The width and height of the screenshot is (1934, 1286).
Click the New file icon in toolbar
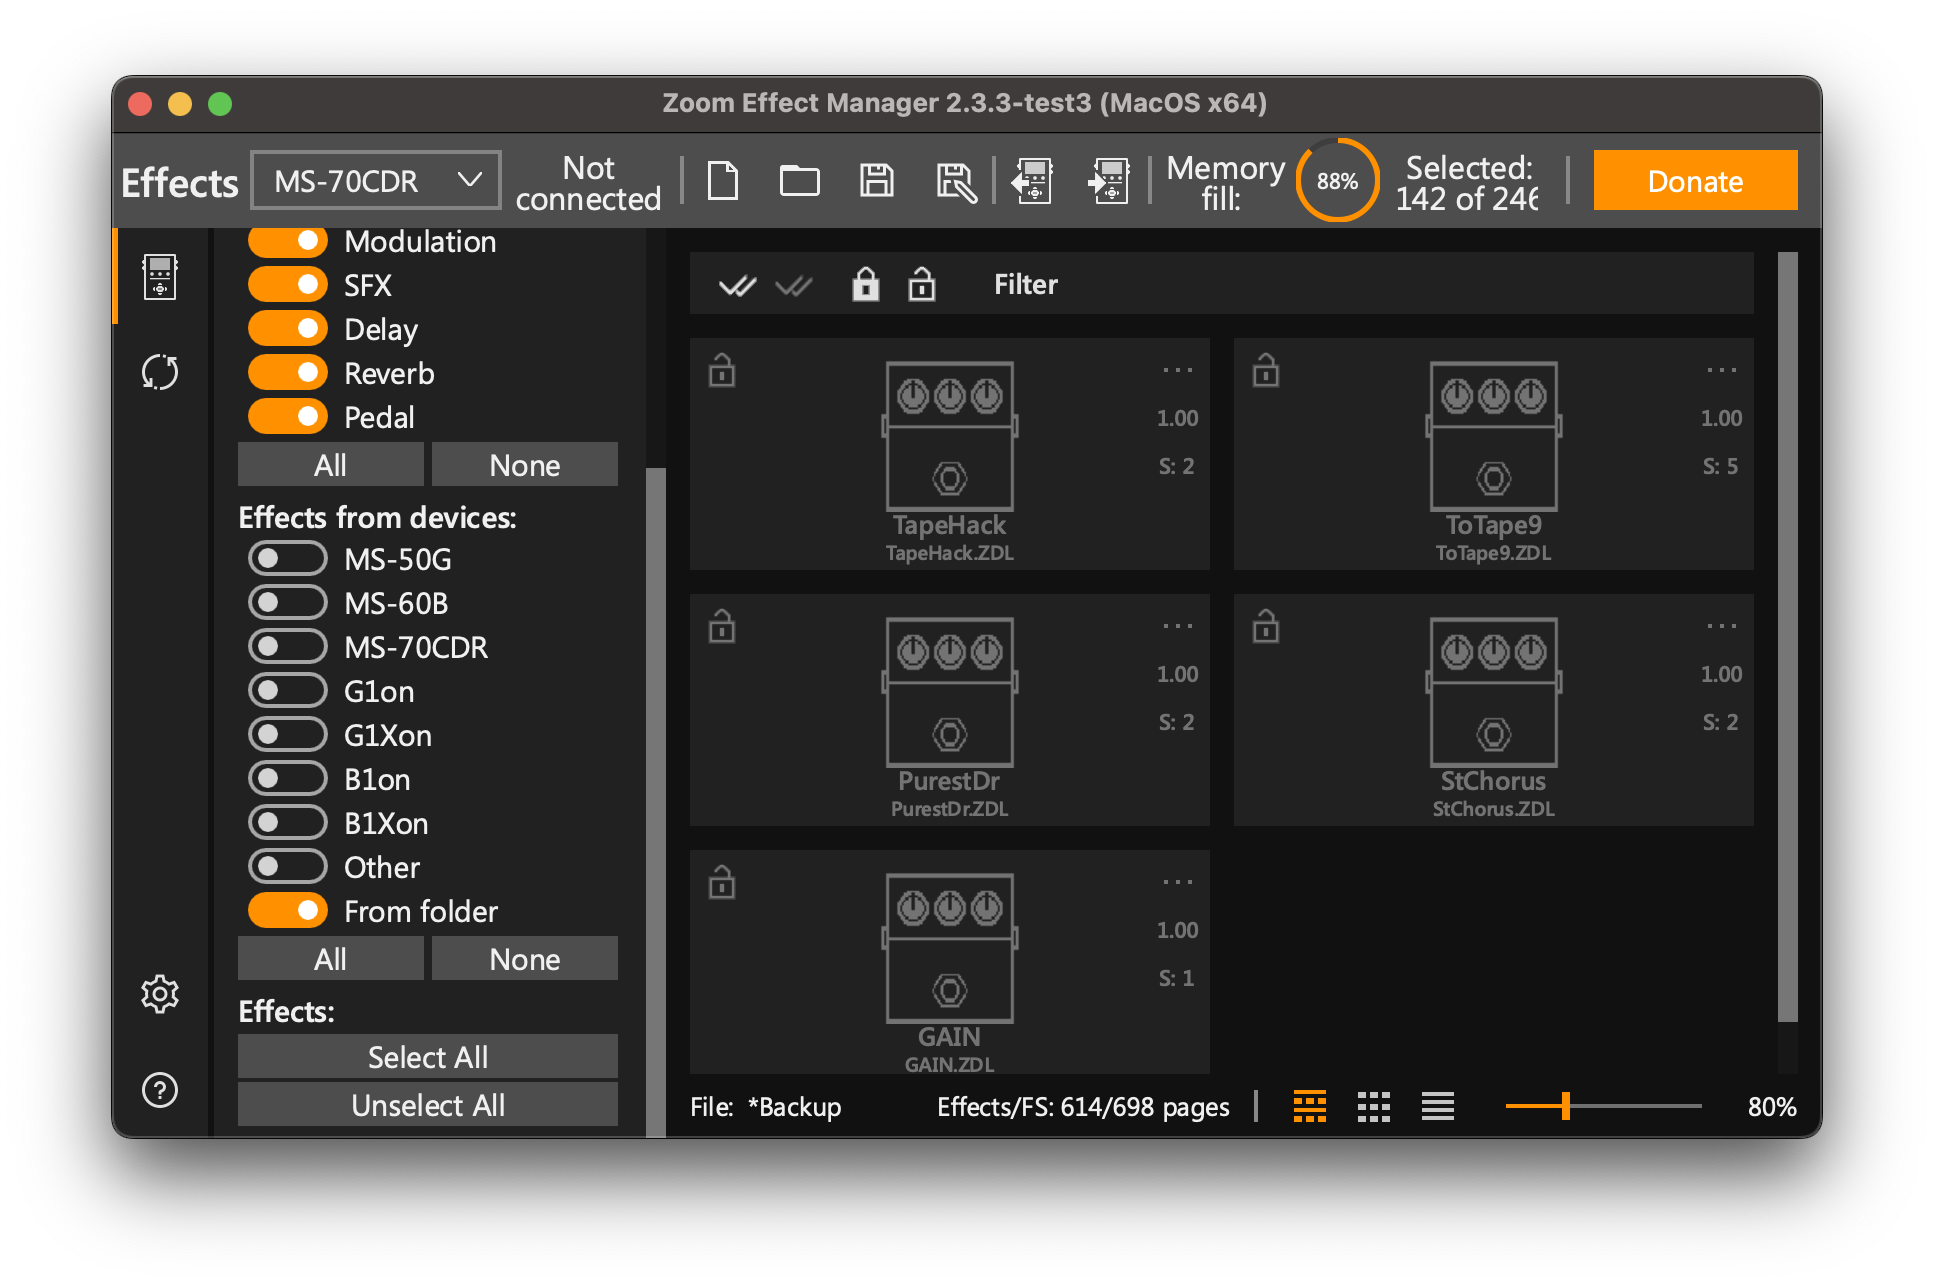[x=722, y=181]
